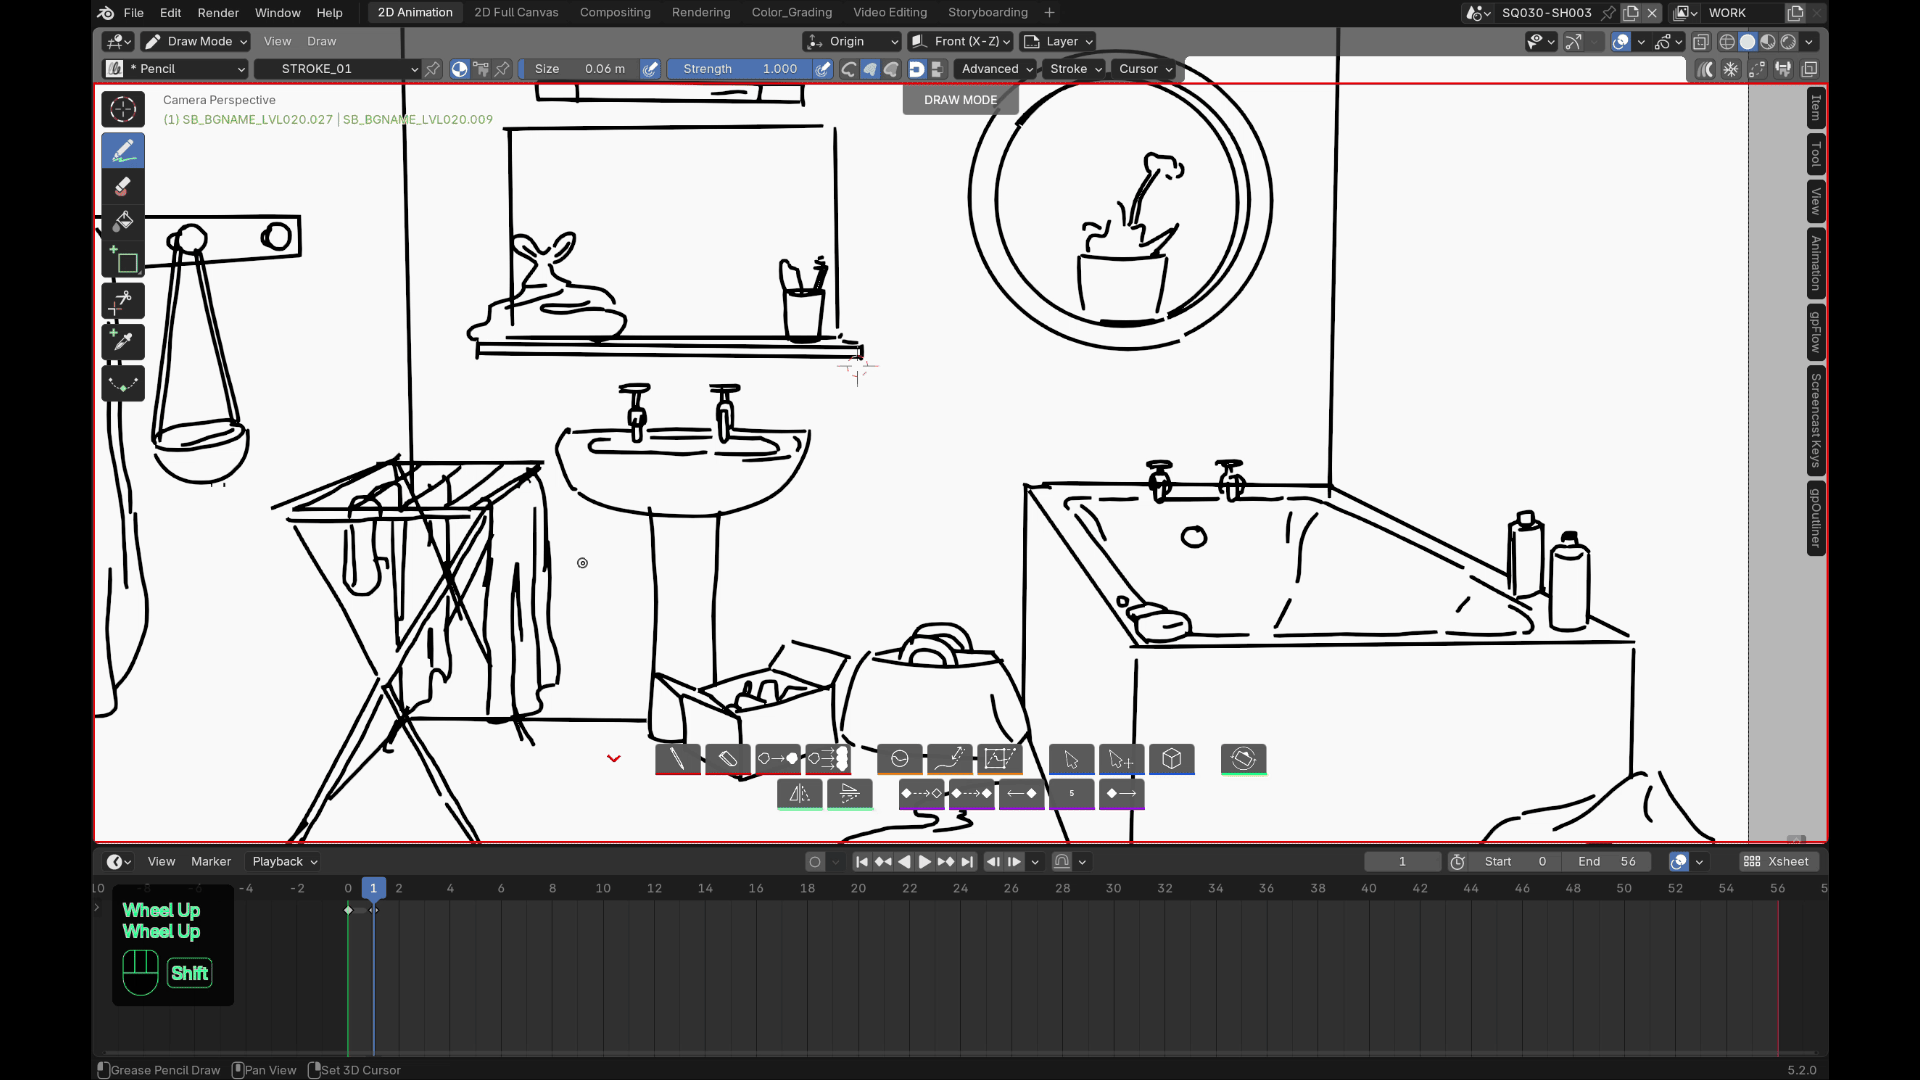This screenshot has height=1080, width=1920.
Task: Enable rendered viewport shading
Action: point(1789,42)
